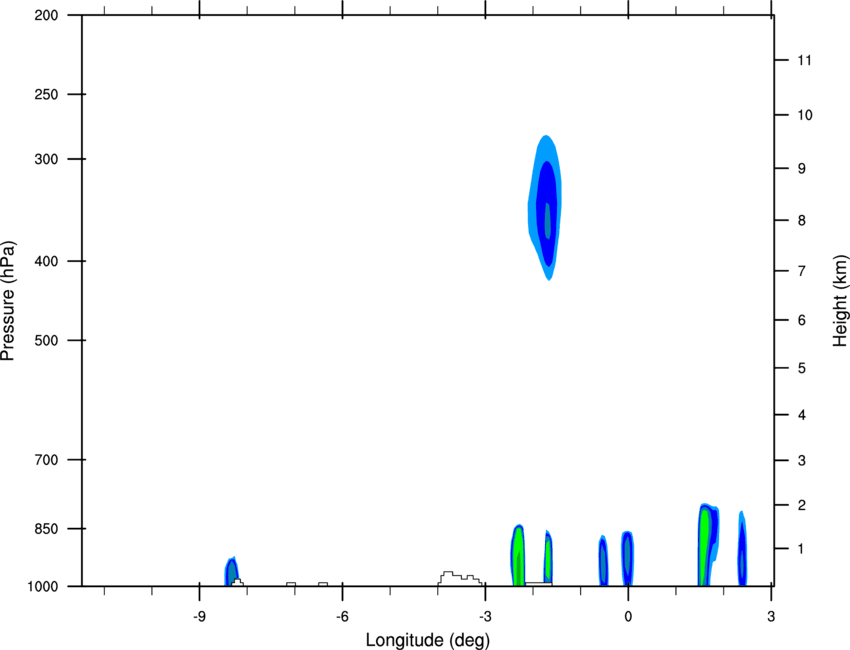Screen dimensions: 850x650
Task: Click the 'Height (km)' axis title
Action: 840,300
